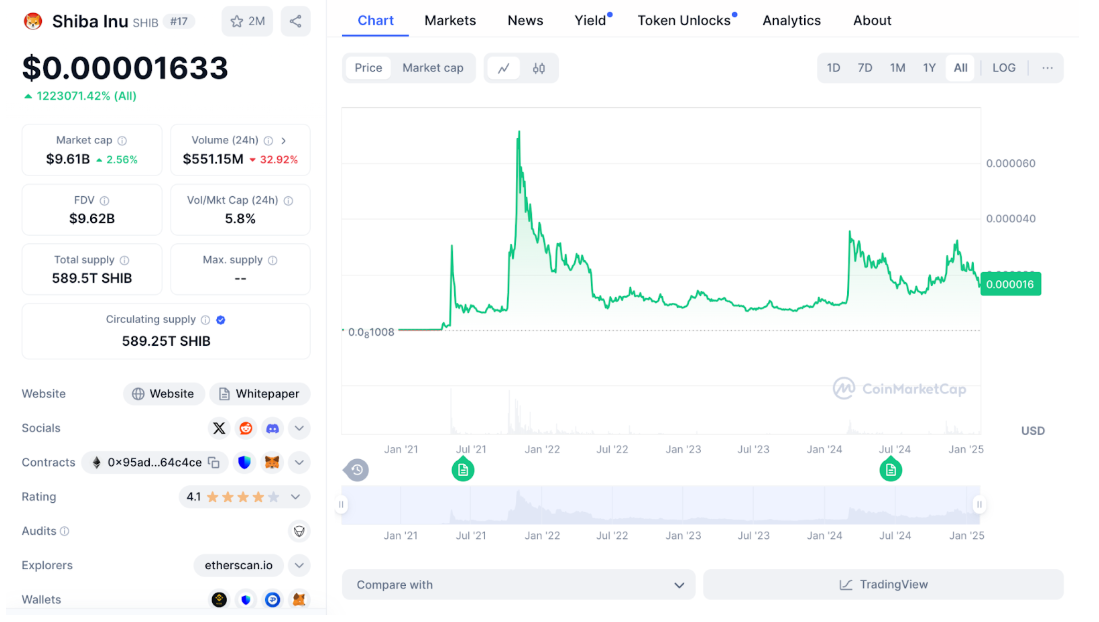Toggle LOG scale on chart
The width and height of the screenshot is (1099, 622).
tap(1003, 68)
